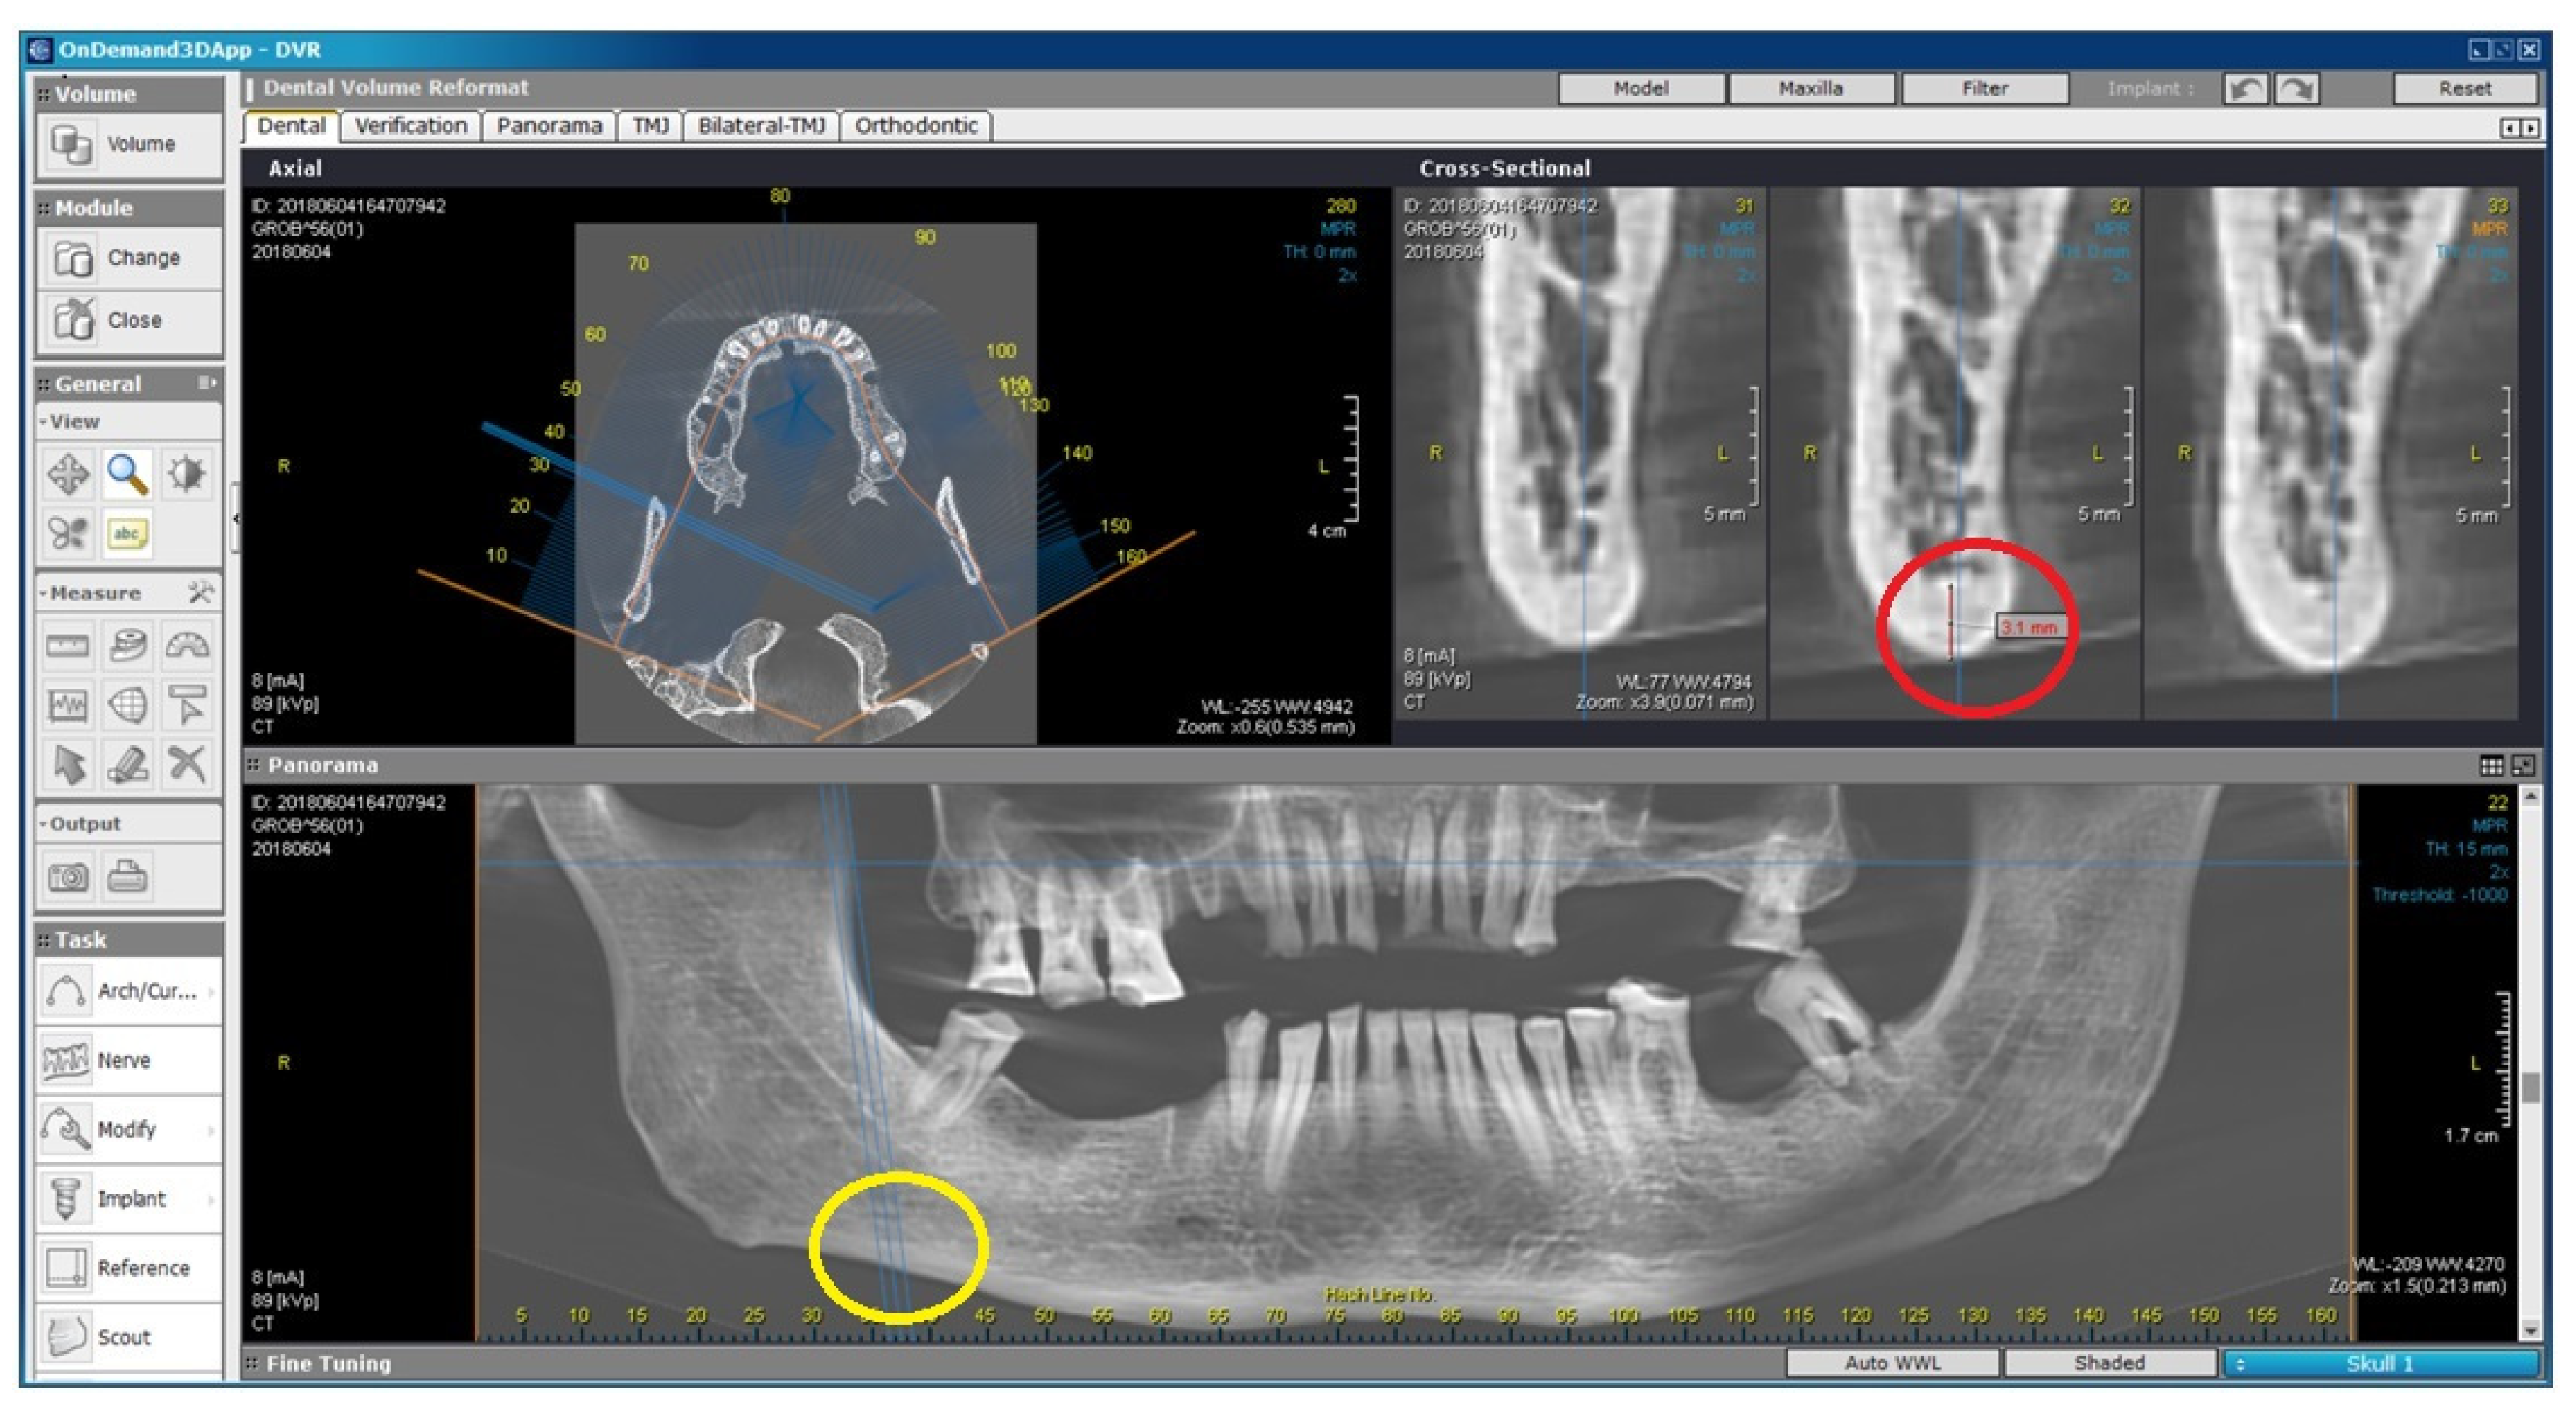Image resolution: width=2576 pixels, height=1418 pixels.
Task: Switch to the Verification tab
Action: tap(411, 126)
